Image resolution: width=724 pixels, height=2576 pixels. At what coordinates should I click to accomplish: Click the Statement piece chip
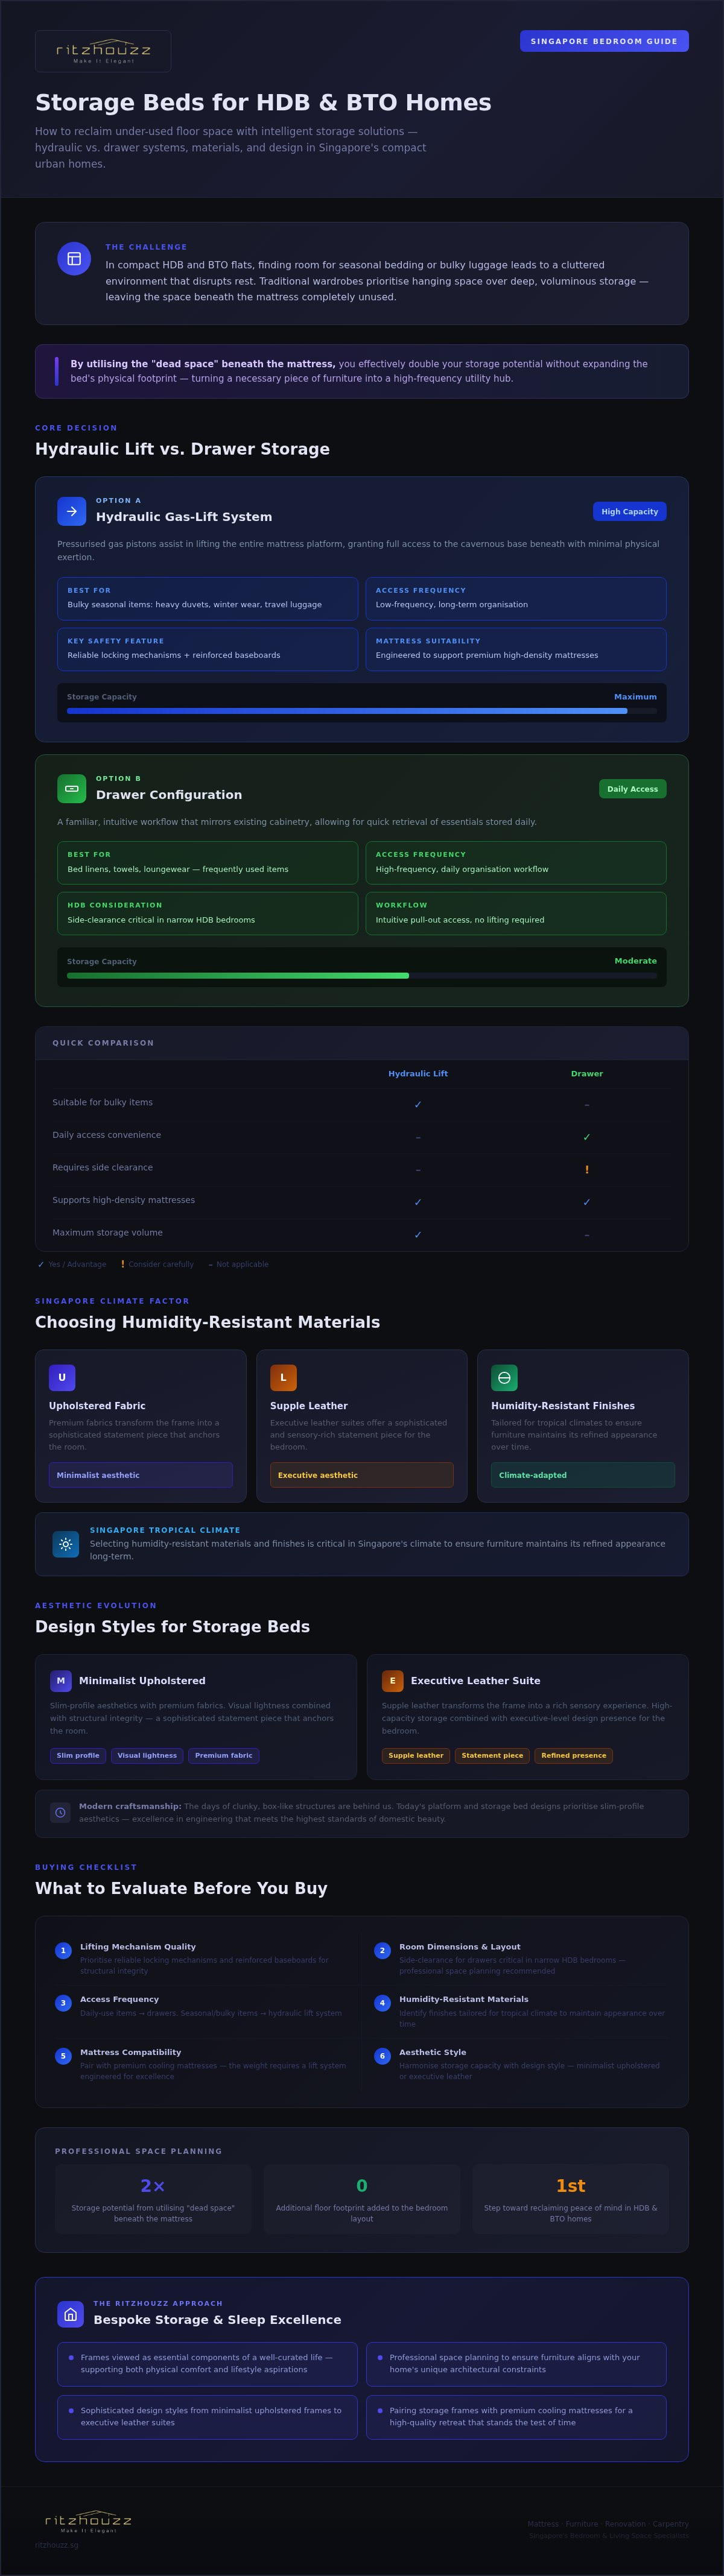[492, 1755]
